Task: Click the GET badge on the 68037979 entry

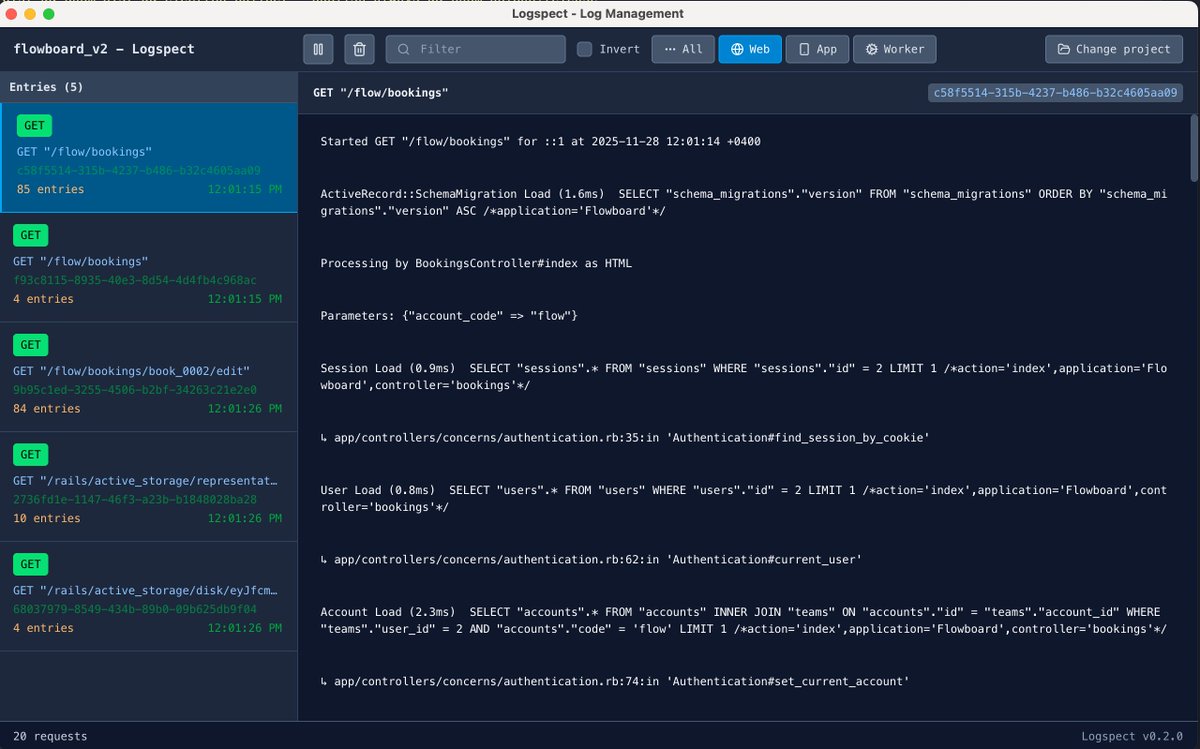Action: click(31, 565)
